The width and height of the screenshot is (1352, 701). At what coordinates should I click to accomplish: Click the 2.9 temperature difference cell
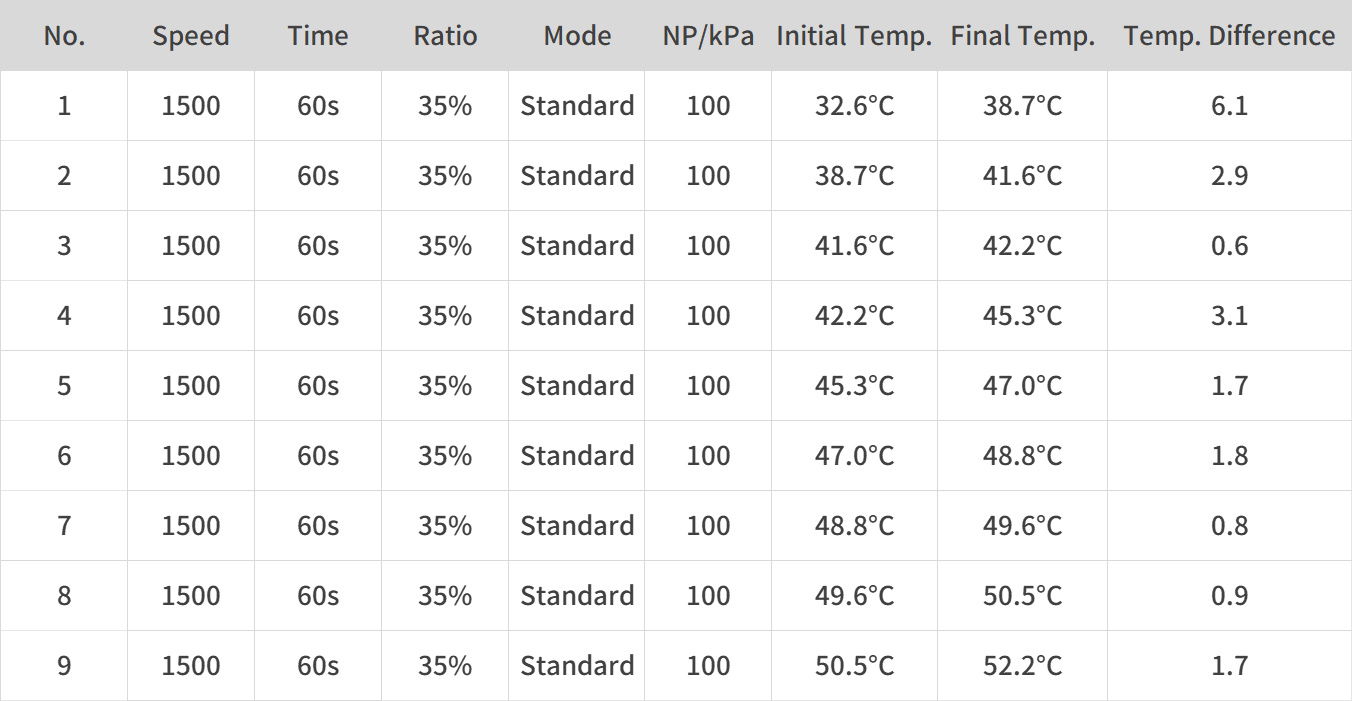click(x=1229, y=176)
